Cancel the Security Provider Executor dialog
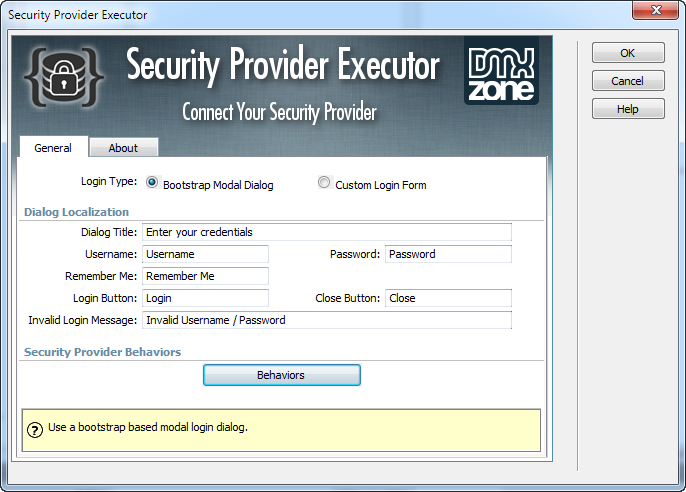The image size is (686, 492). [x=628, y=81]
